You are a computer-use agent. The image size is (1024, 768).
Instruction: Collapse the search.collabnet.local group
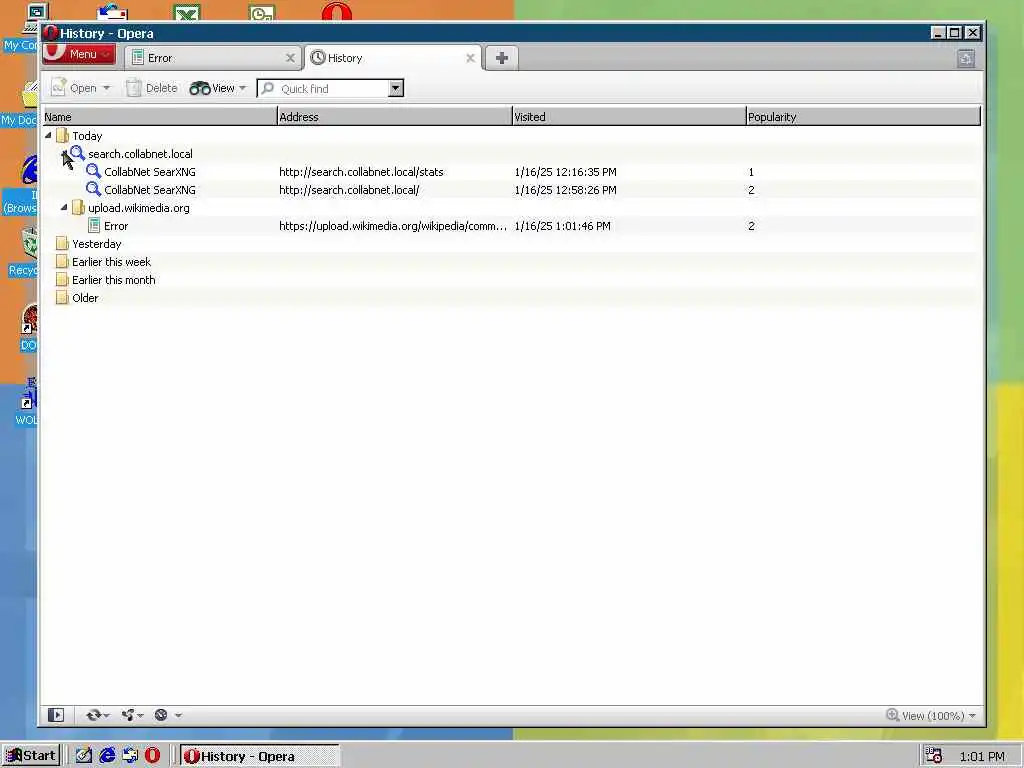pyautogui.click(x=65, y=153)
